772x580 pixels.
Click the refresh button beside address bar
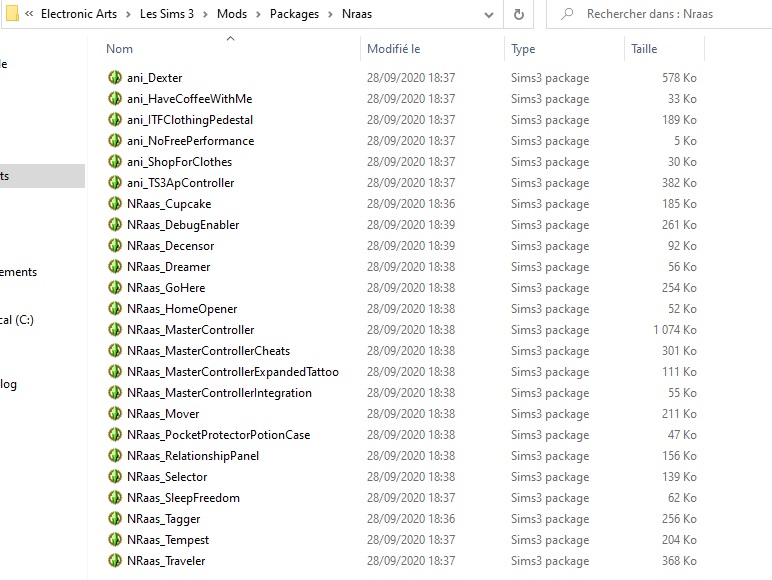click(518, 14)
